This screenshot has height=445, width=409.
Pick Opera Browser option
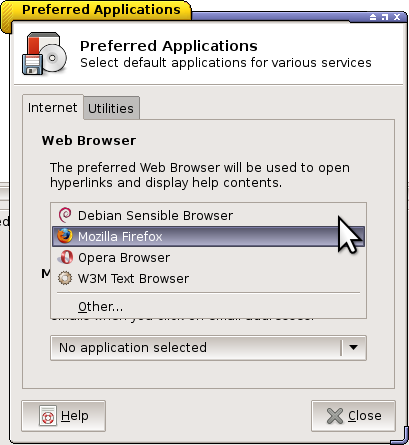click(x=208, y=257)
